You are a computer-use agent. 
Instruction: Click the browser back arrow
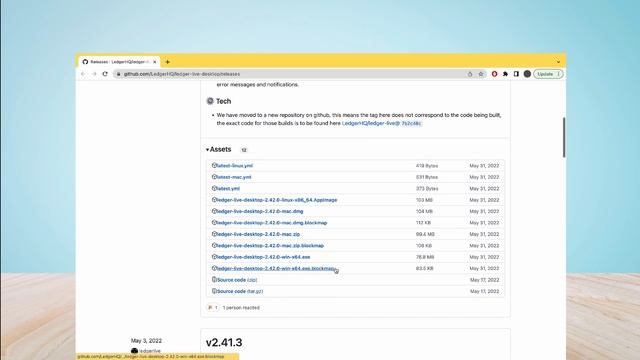pos(83,74)
